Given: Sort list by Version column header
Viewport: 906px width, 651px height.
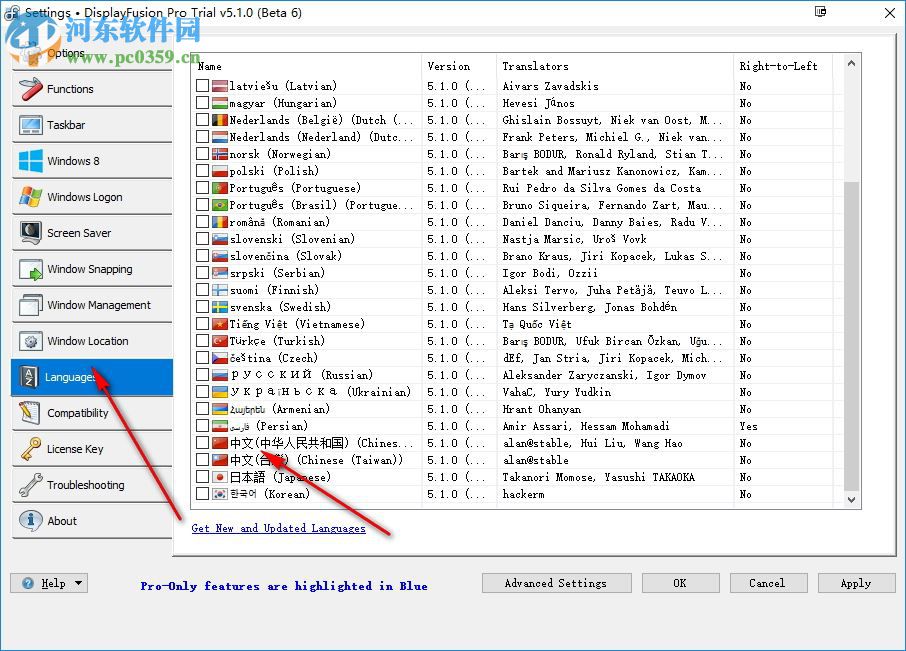Looking at the screenshot, I should [459, 66].
